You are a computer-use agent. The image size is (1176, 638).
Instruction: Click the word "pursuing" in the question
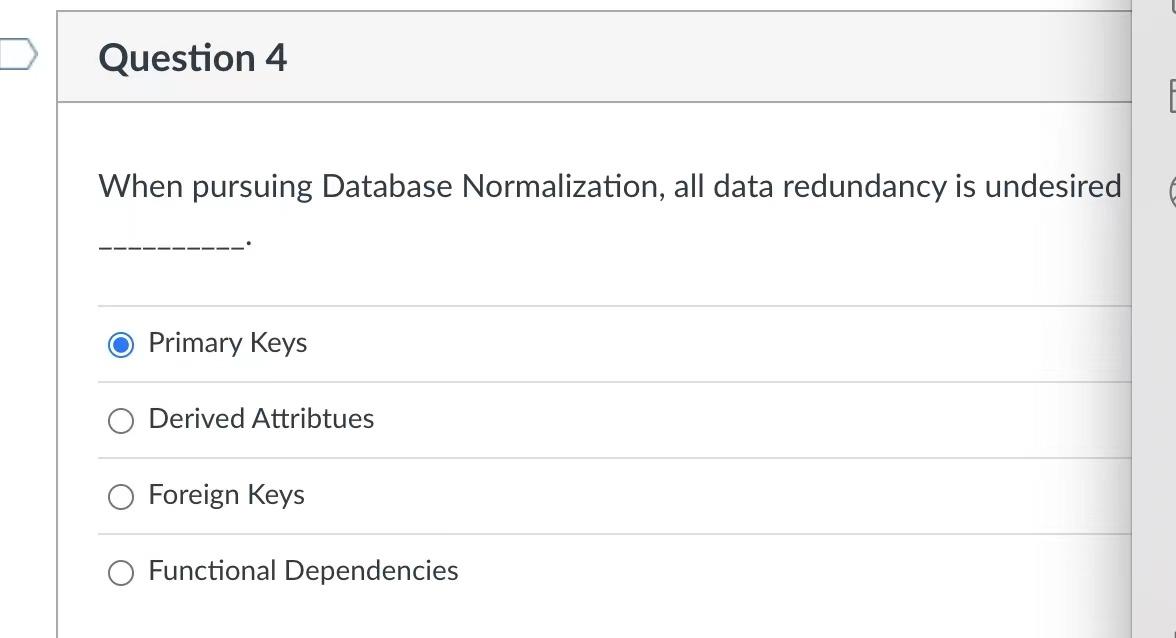tap(252, 187)
